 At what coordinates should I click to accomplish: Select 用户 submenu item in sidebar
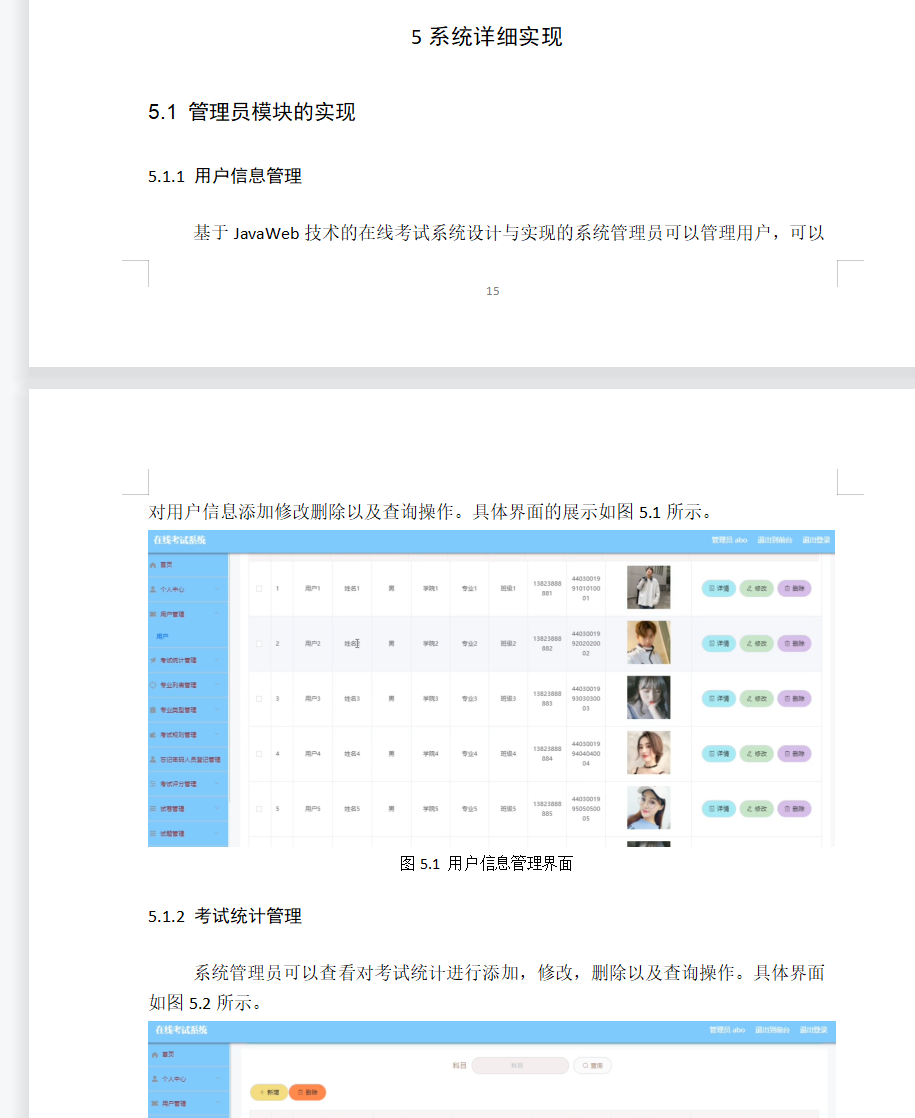coord(162,636)
